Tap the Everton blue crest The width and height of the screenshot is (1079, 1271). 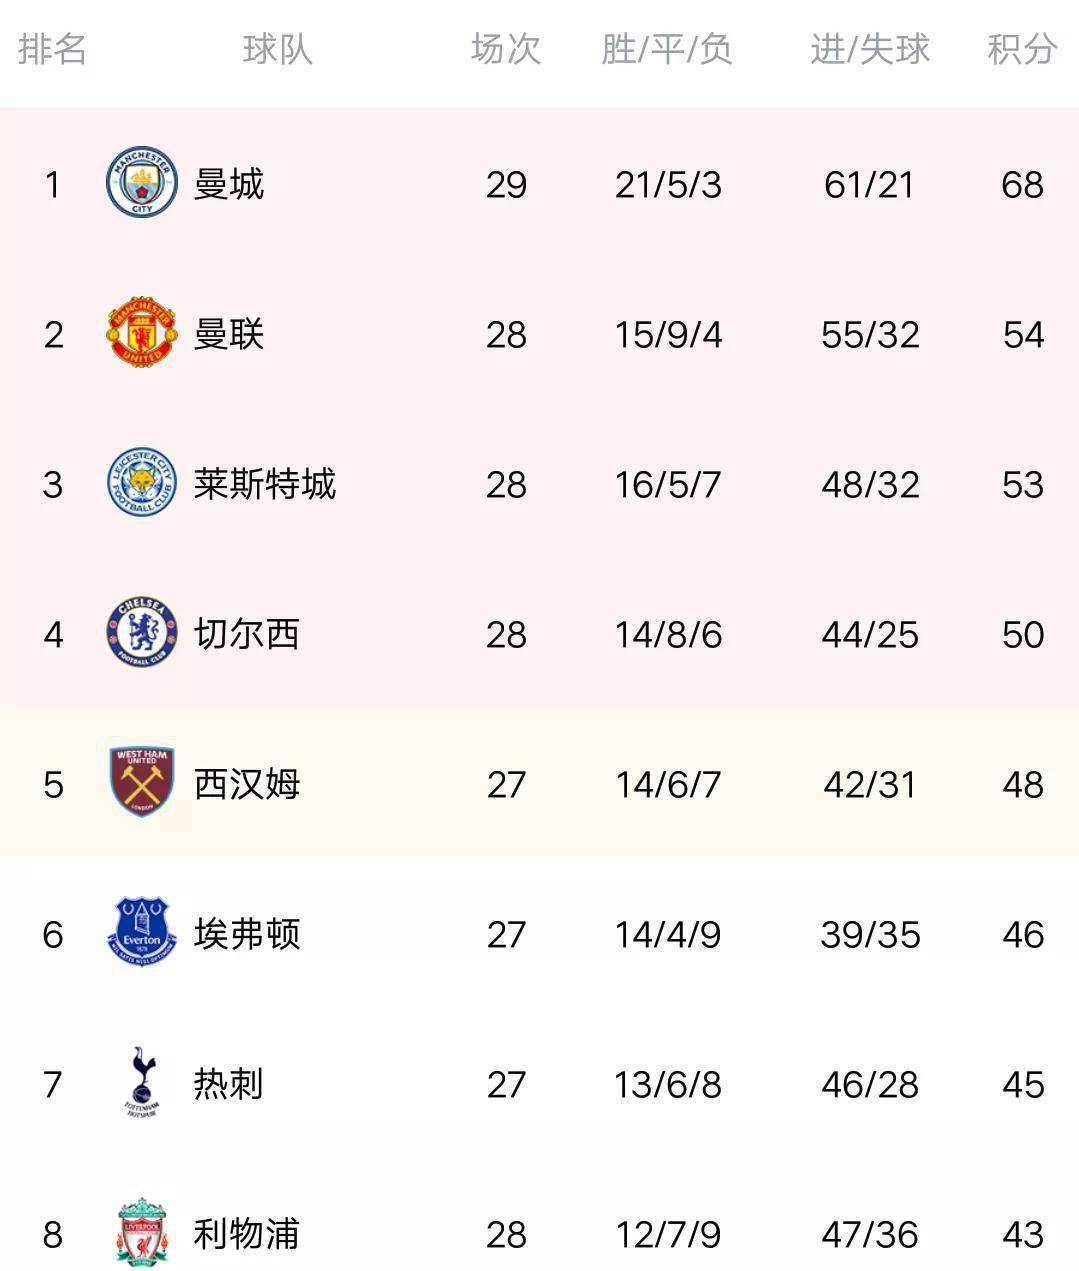click(x=142, y=932)
